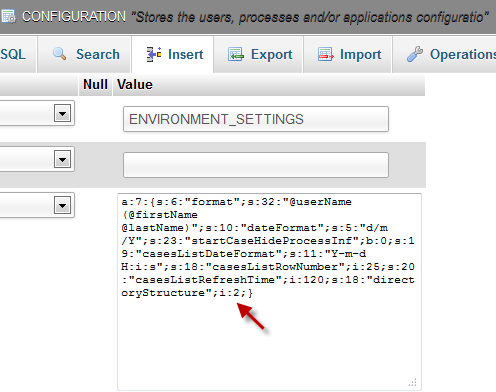Focus the ENVIRONMENT_SETTINGS value field

256,119
